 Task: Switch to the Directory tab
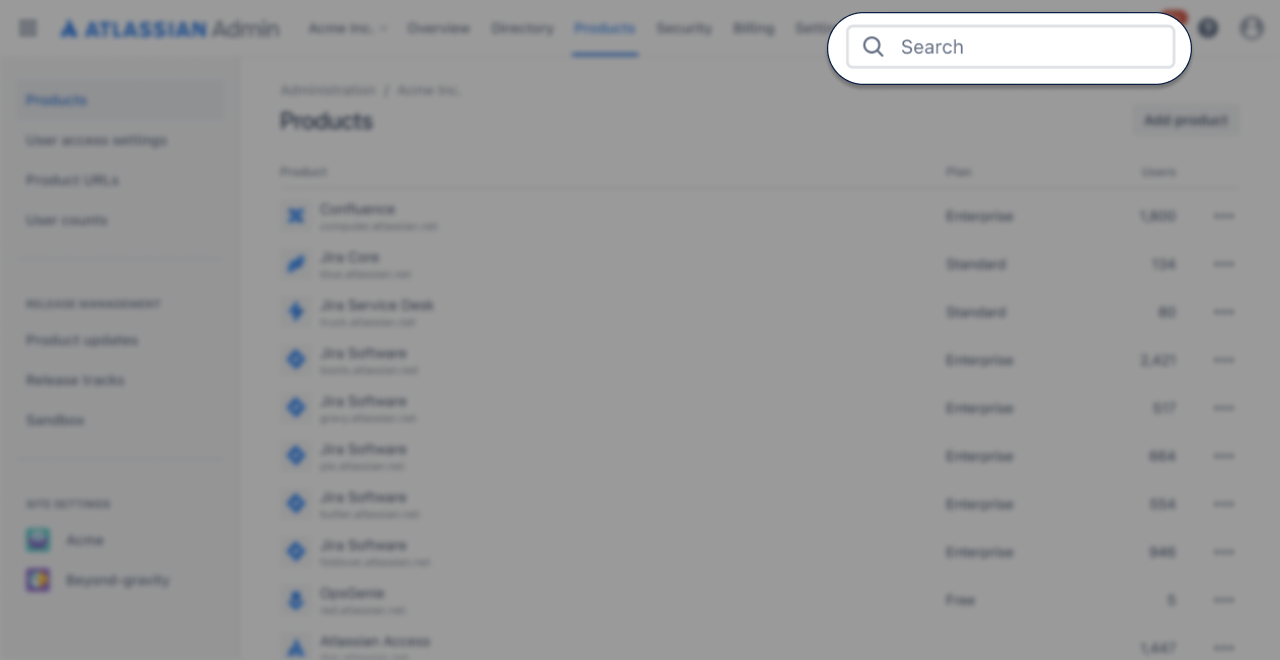point(522,28)
